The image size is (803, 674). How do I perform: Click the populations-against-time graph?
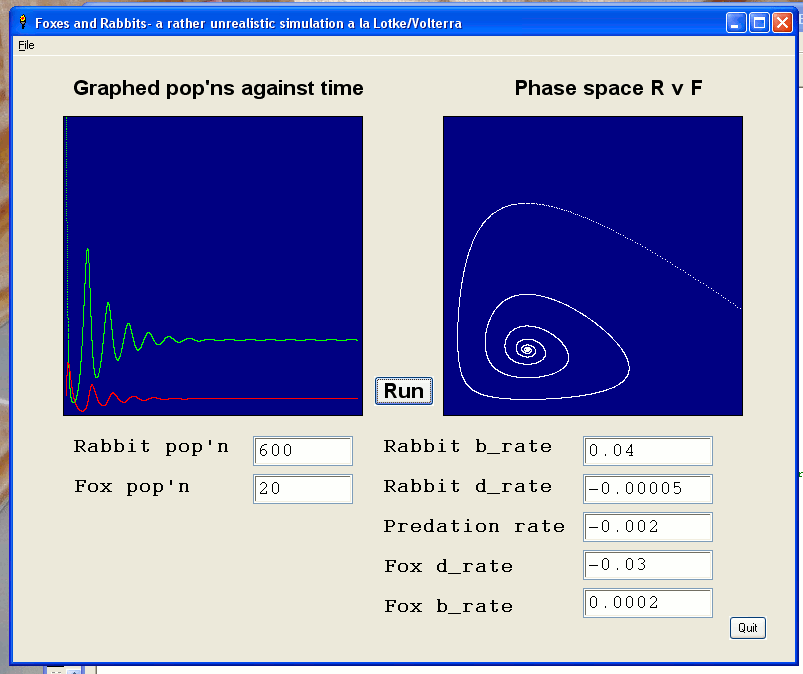[x=213, y=265]
